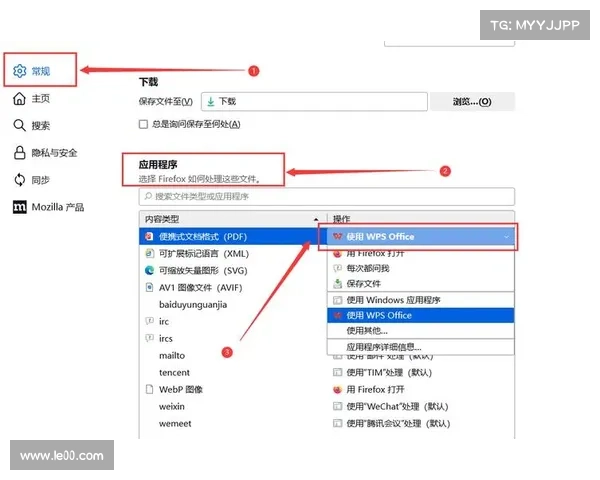Click the XML file type icon
Viewport: 600px width, 480px height.
149,253
